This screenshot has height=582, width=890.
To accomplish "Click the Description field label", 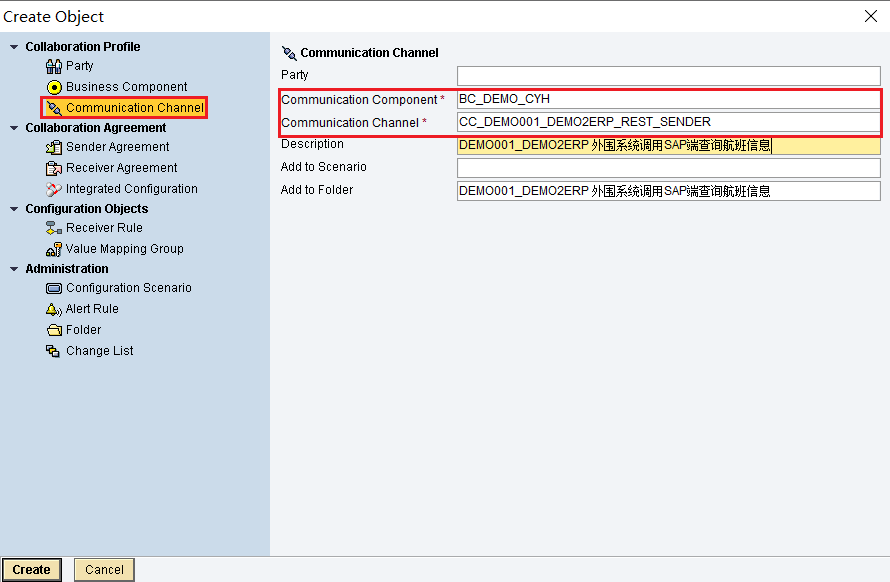I will 312,144.
